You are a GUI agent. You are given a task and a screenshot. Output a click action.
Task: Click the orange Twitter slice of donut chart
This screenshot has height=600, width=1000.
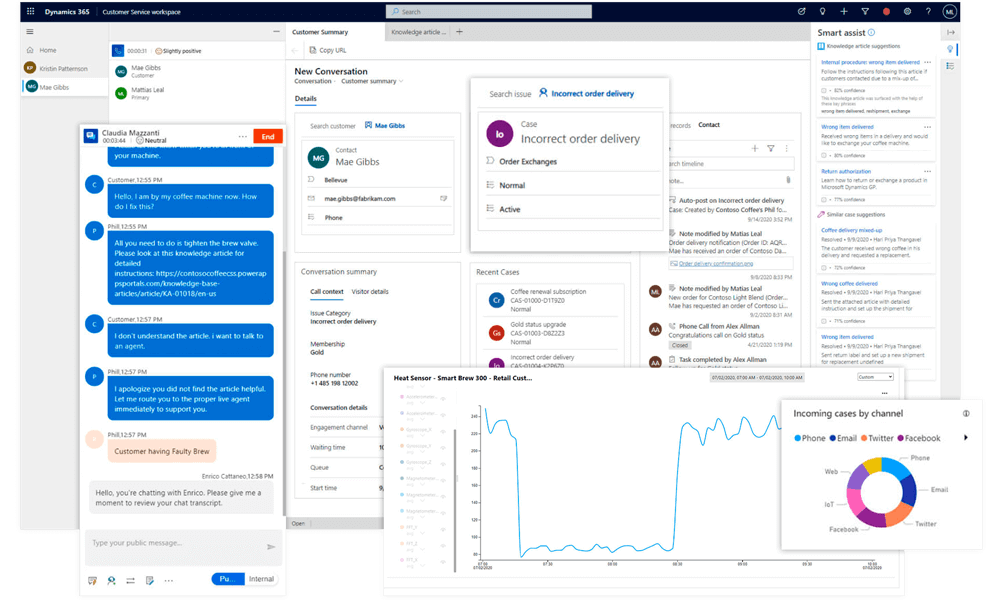899,513
